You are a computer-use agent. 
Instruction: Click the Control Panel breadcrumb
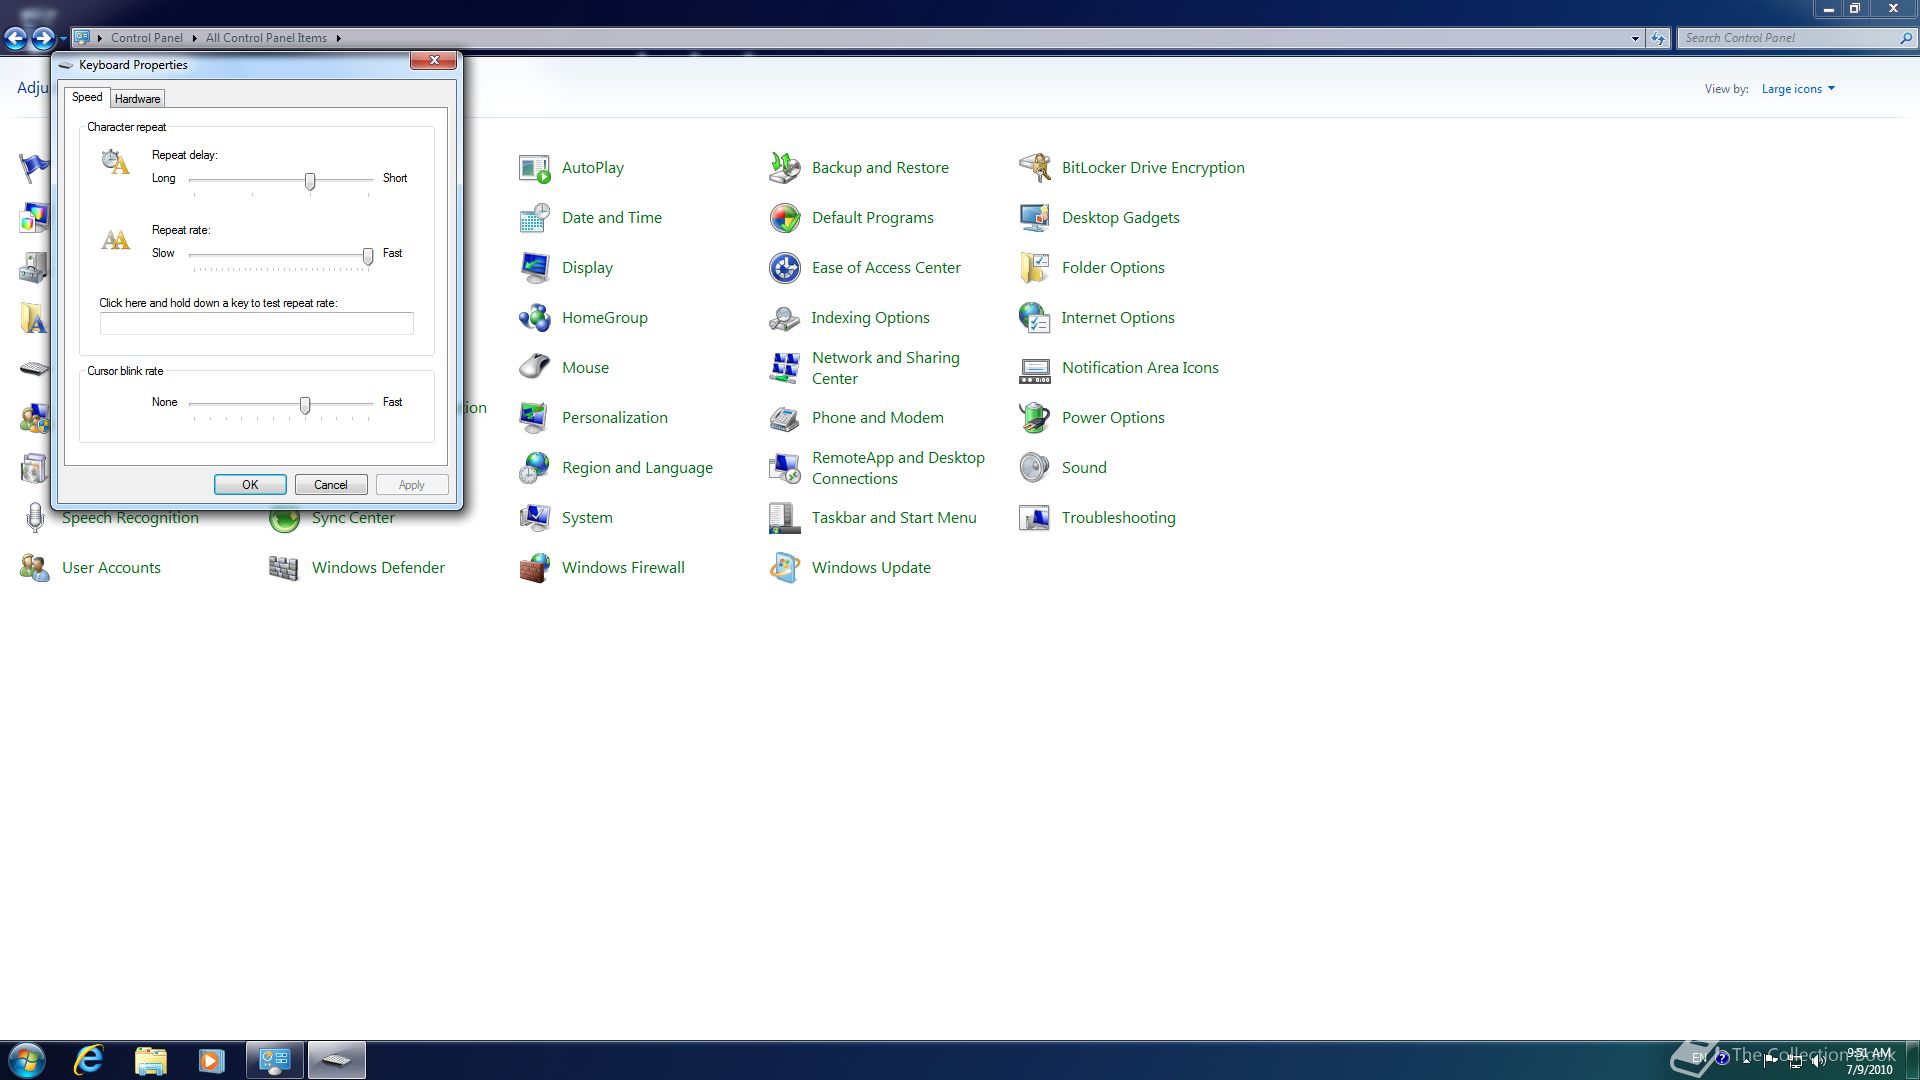point(147,38)
